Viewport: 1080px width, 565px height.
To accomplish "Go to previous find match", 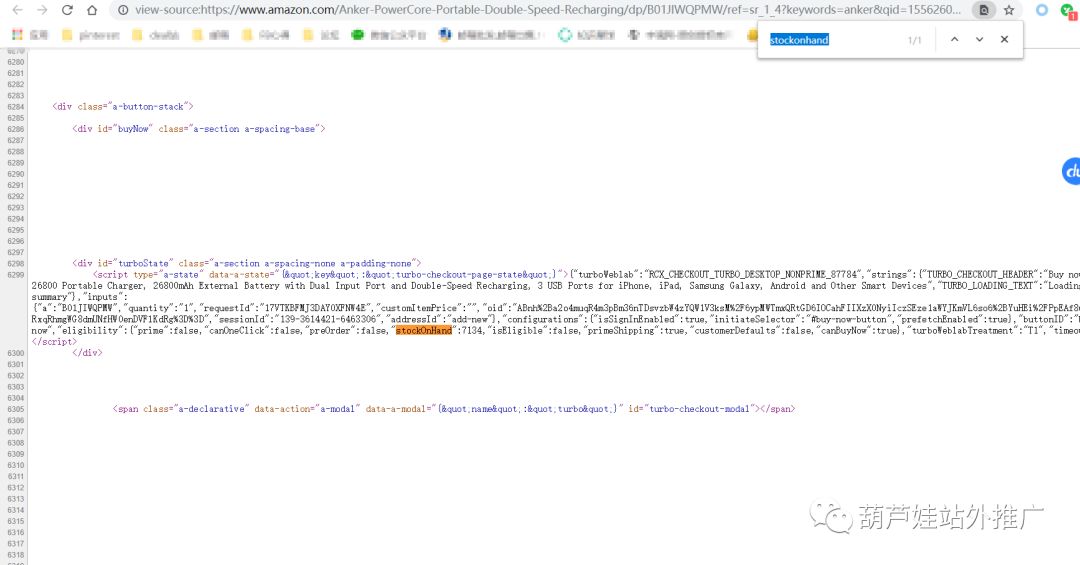I will coord(955,39).
